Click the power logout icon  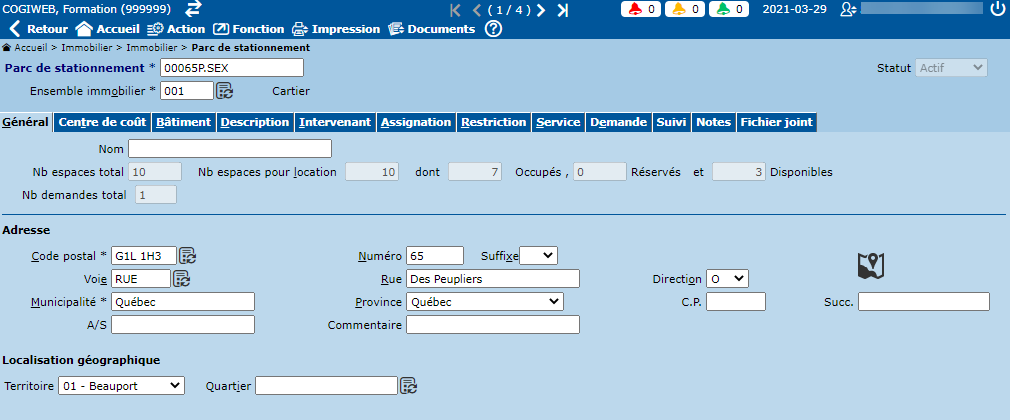tap(997, 9)
